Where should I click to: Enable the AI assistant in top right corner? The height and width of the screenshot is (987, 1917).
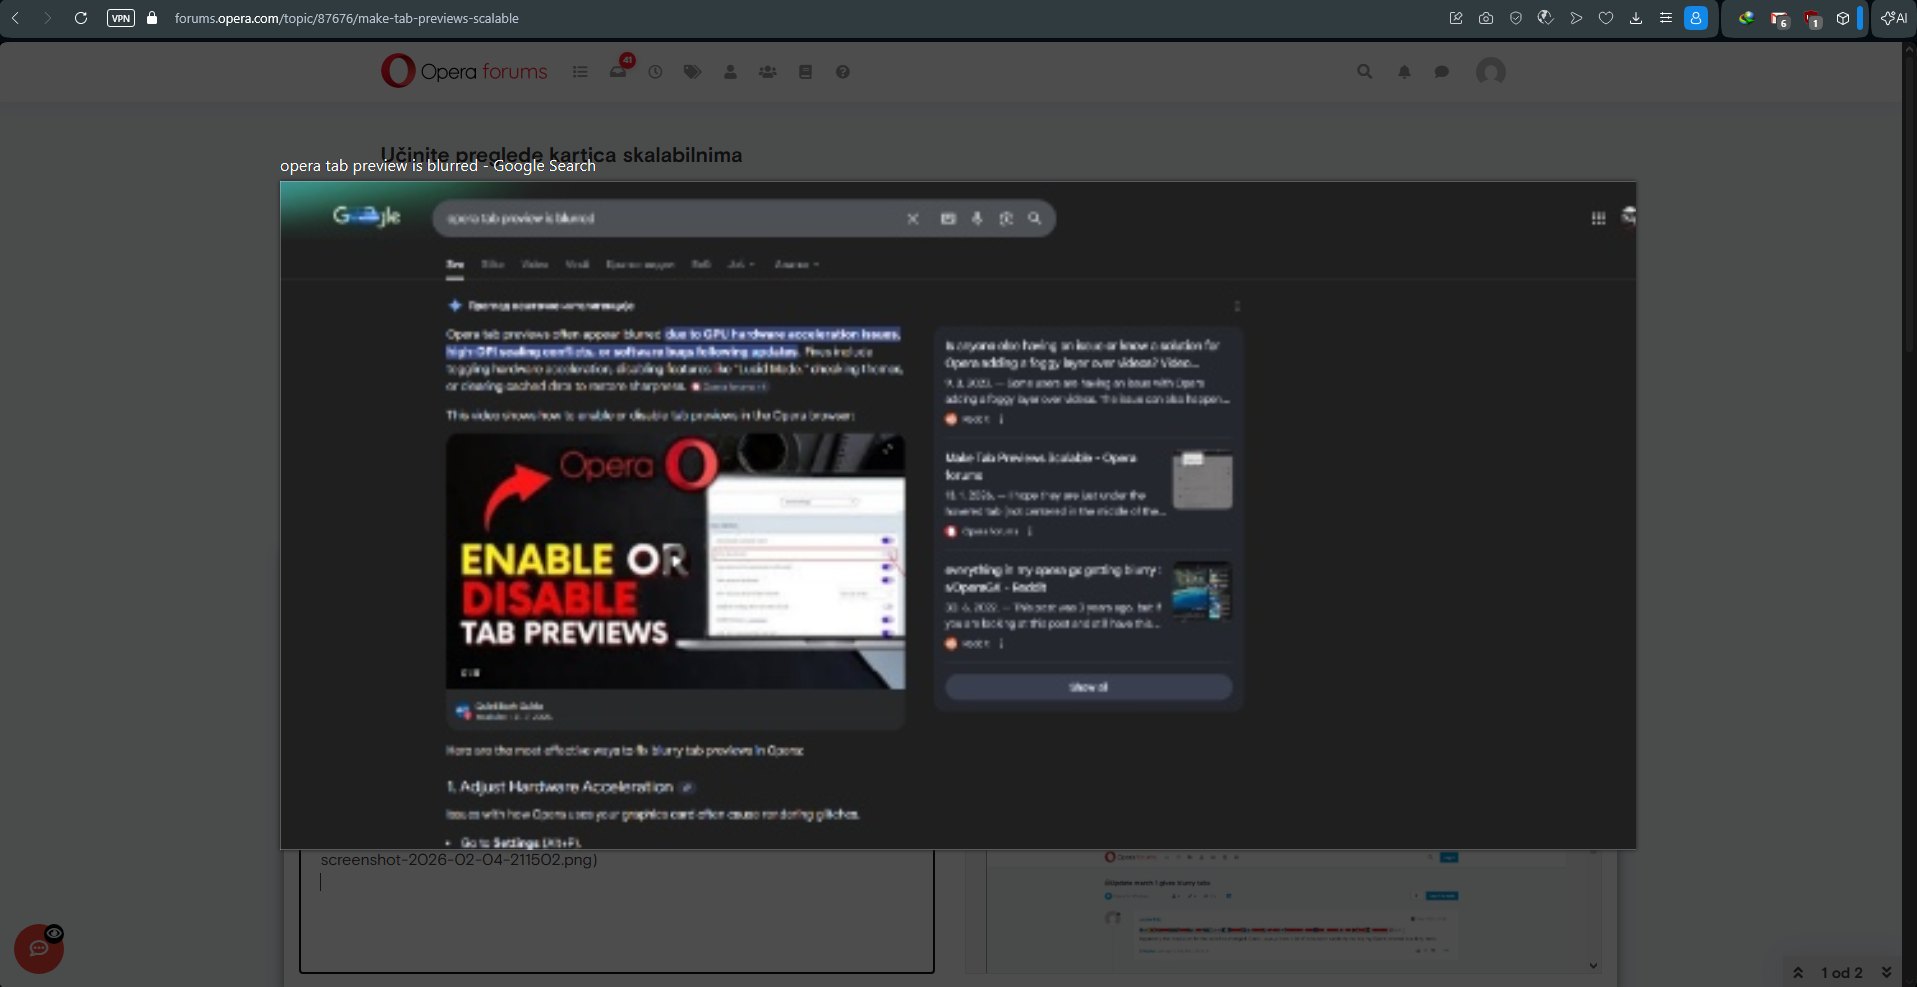[x=1894, y=17]
